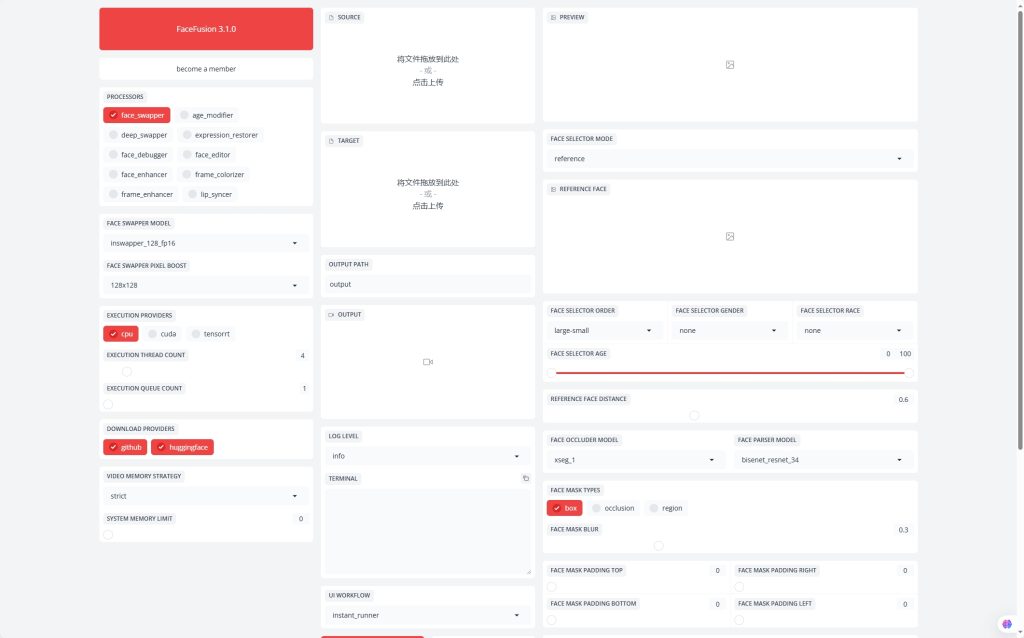
Task: Click the Face Selector Age maximum value field
Action: pyautogui.click(x=904, y=354)
